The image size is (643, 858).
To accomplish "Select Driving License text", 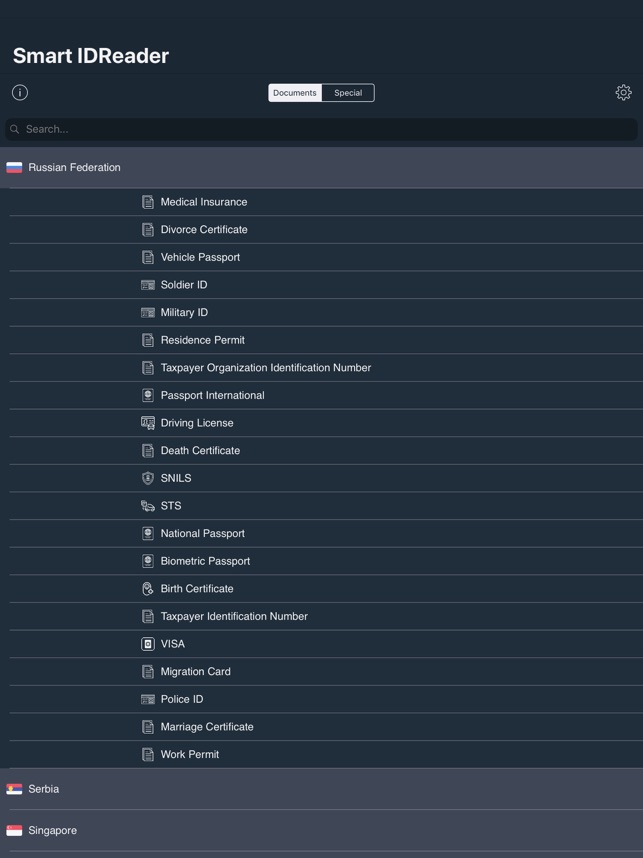I will click(196, 423).
